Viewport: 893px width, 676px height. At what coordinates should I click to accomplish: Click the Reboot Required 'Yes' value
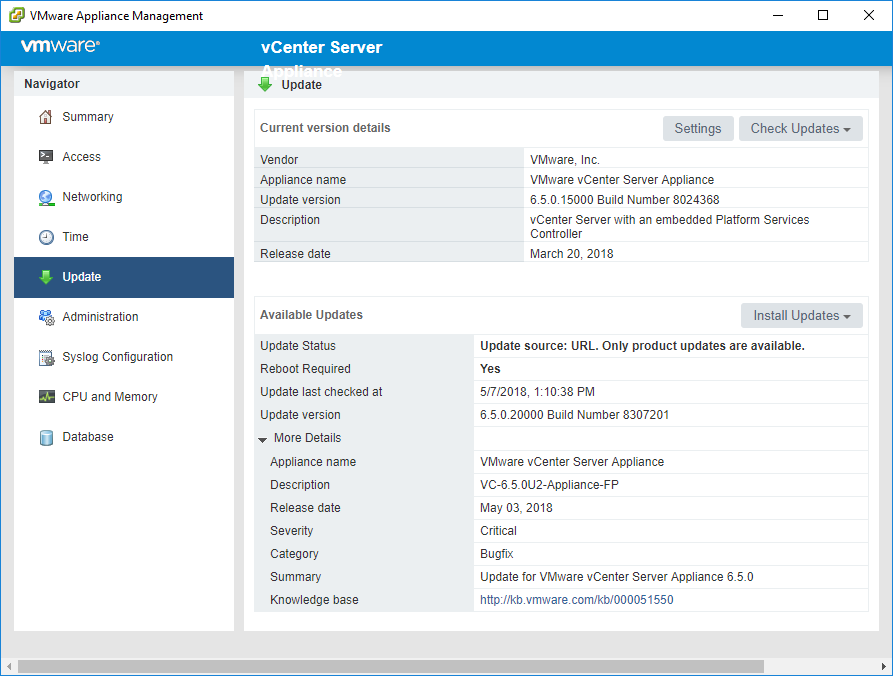point(490,369)
